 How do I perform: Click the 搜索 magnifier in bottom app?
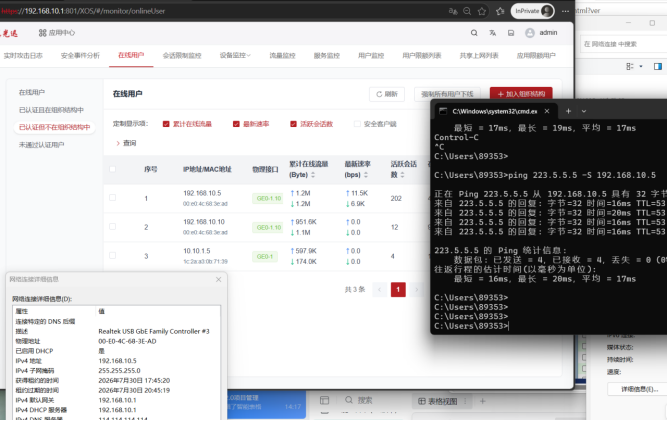(349, 400)
